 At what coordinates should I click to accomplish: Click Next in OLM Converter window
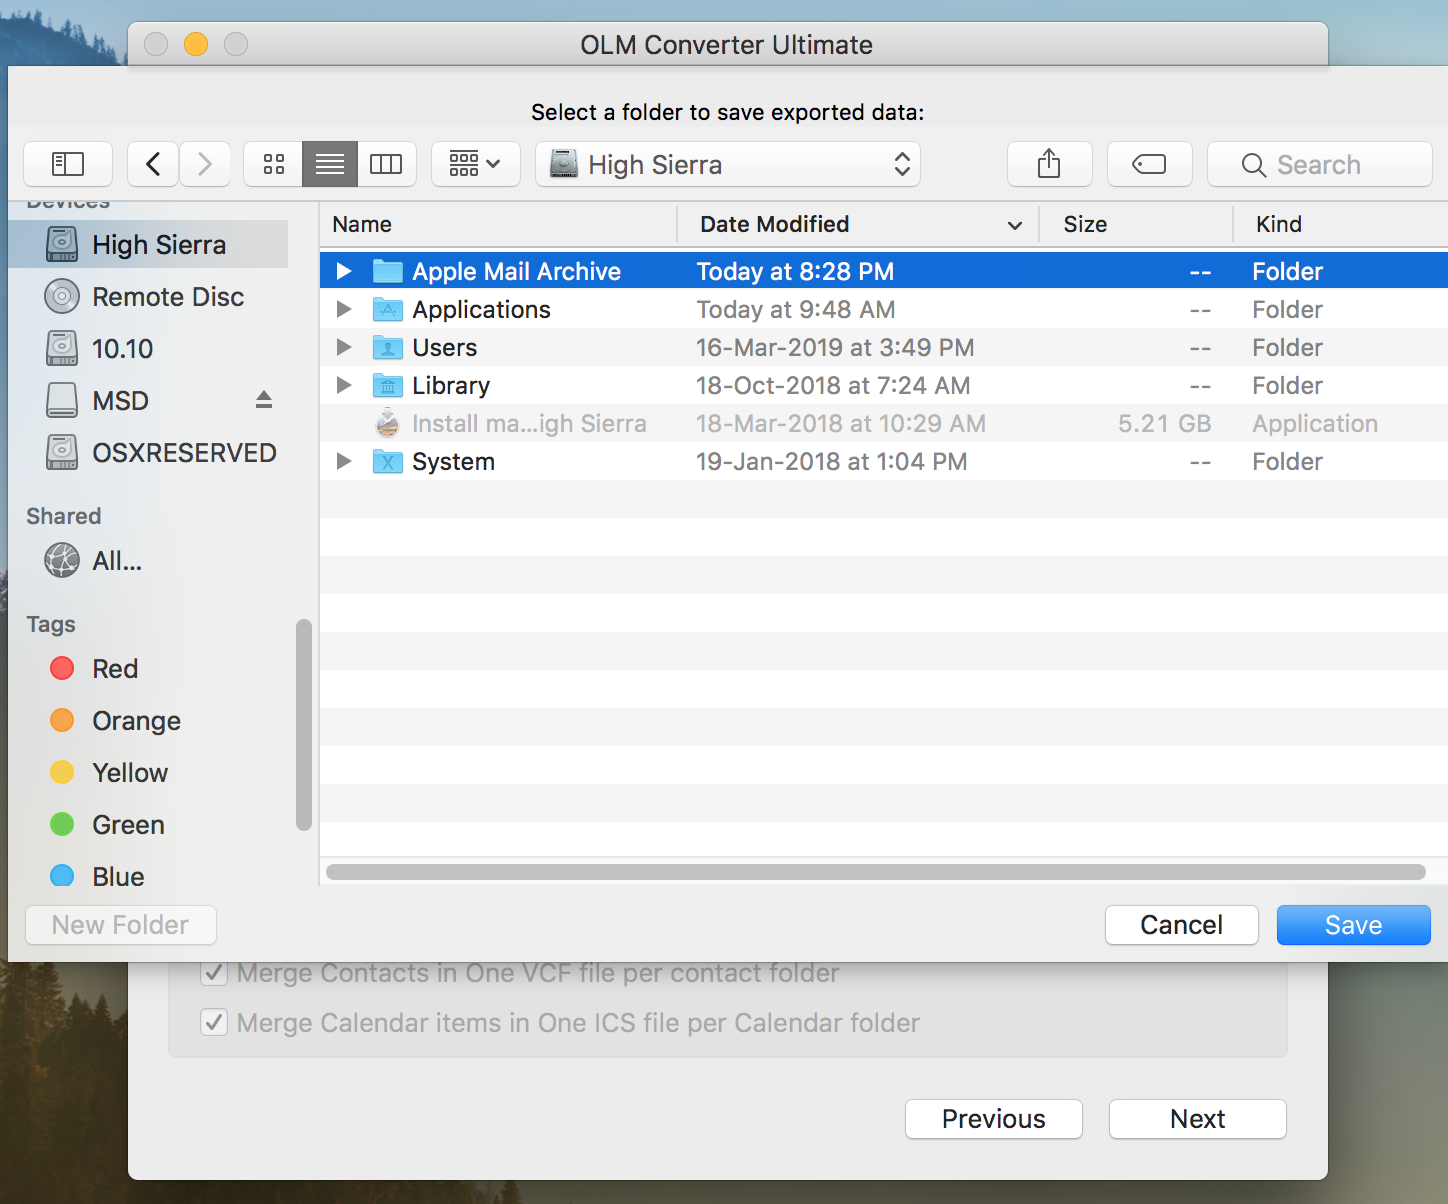tap(1198, 1119)
